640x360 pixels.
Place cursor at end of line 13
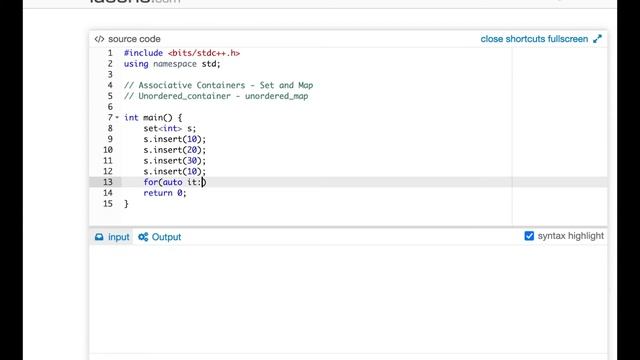[204, 182]
